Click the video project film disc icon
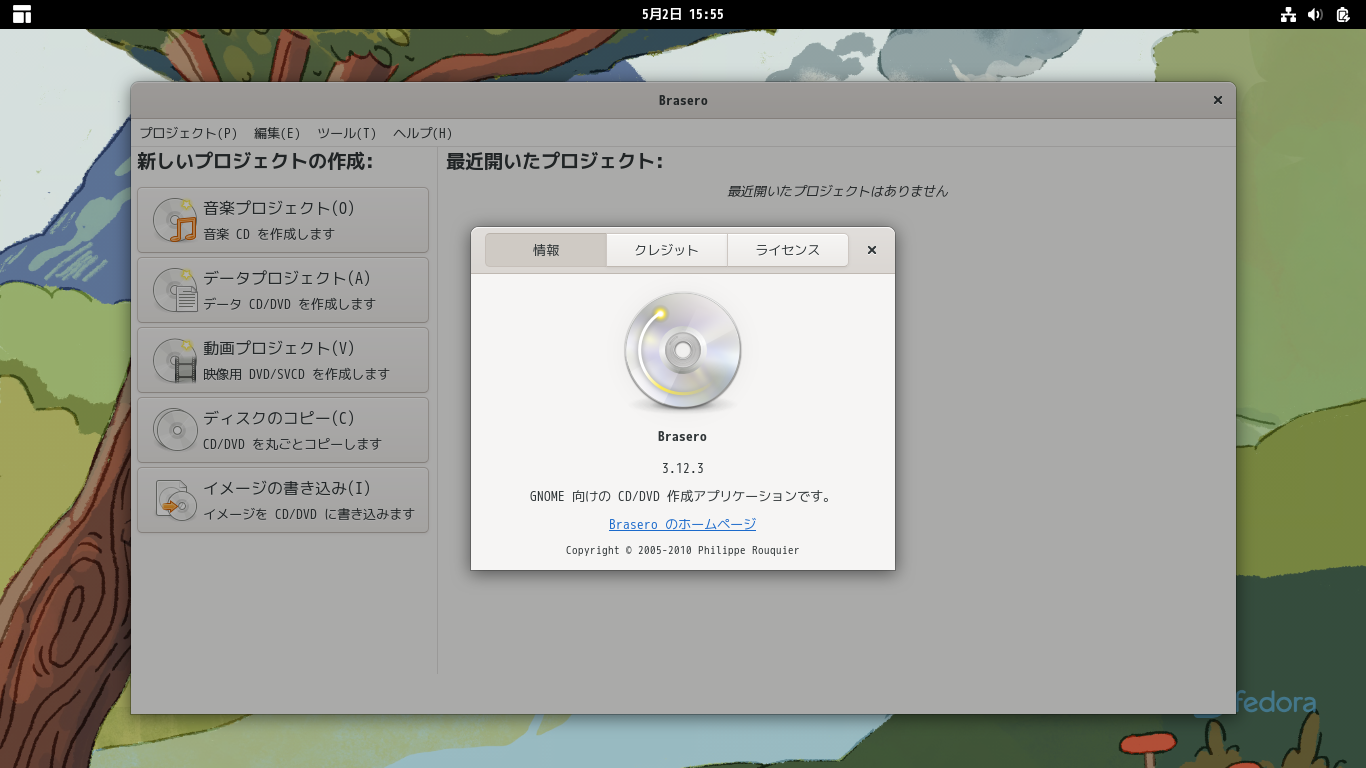1366x768 pixels. [x=175, y=360]
